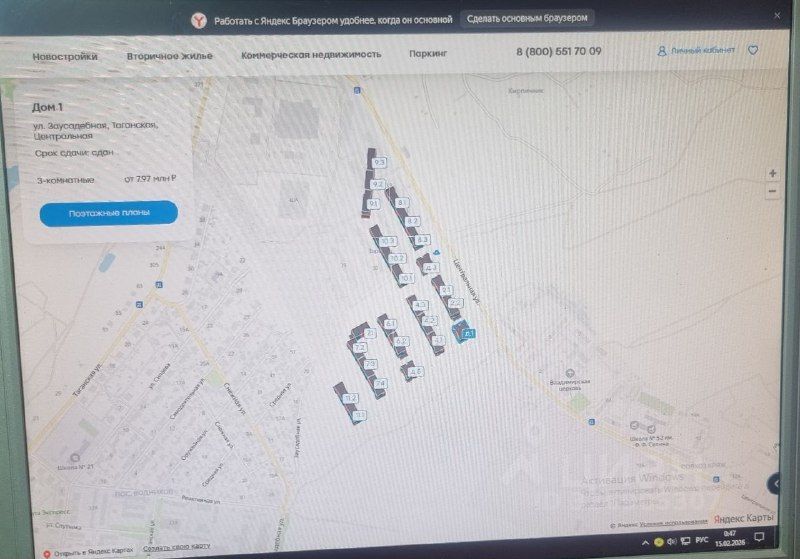
Task: Select building marker 6.2 on the map
Action: tap(401, 341)
